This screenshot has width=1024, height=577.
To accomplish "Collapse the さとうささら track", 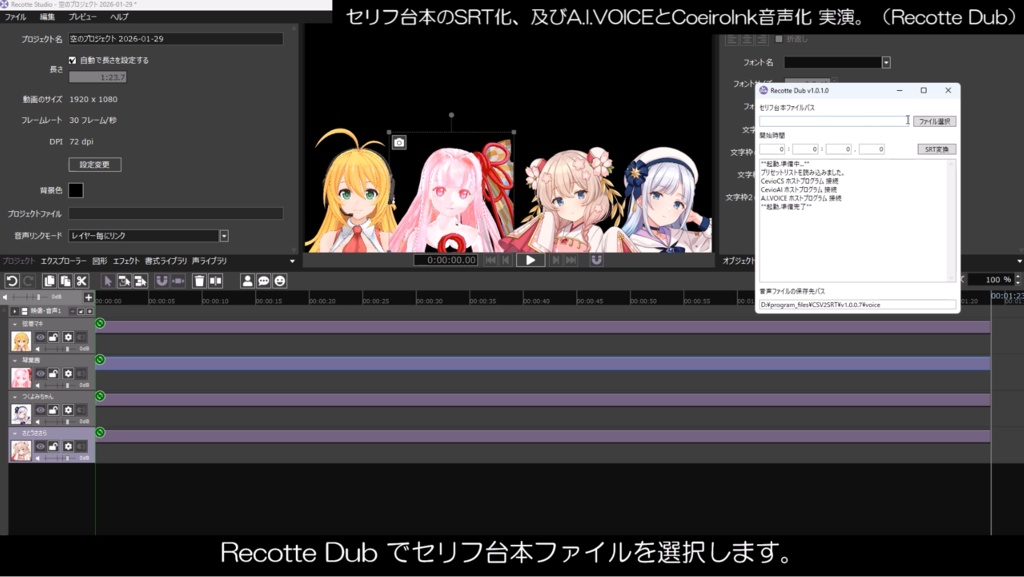I will coord(15,433).
